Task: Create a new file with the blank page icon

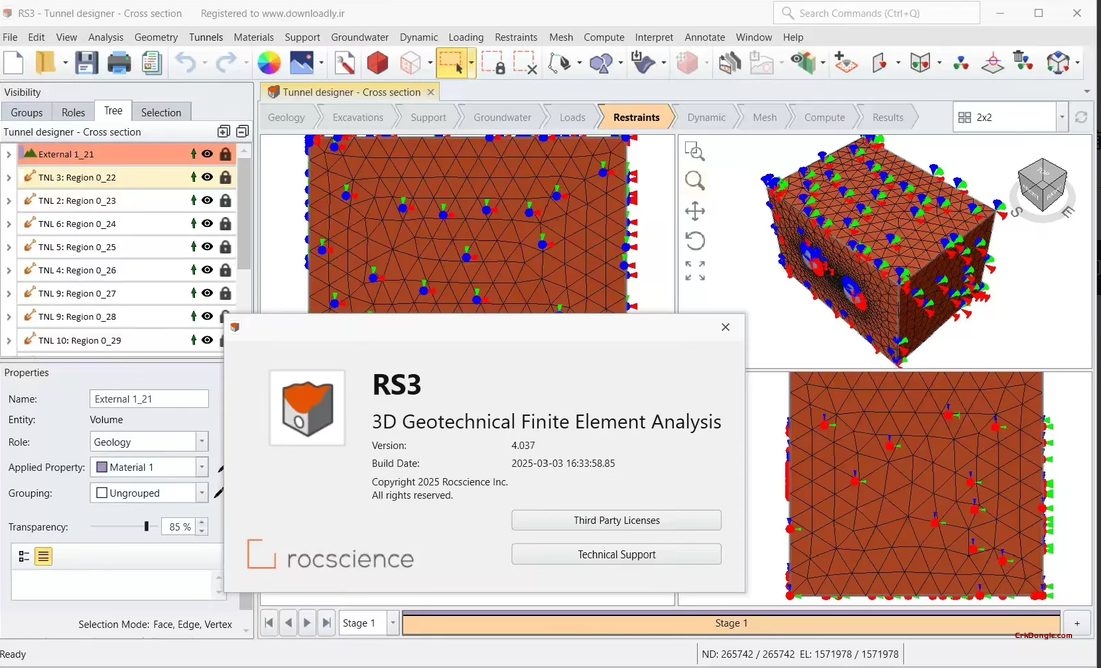Action: (14, 63)
